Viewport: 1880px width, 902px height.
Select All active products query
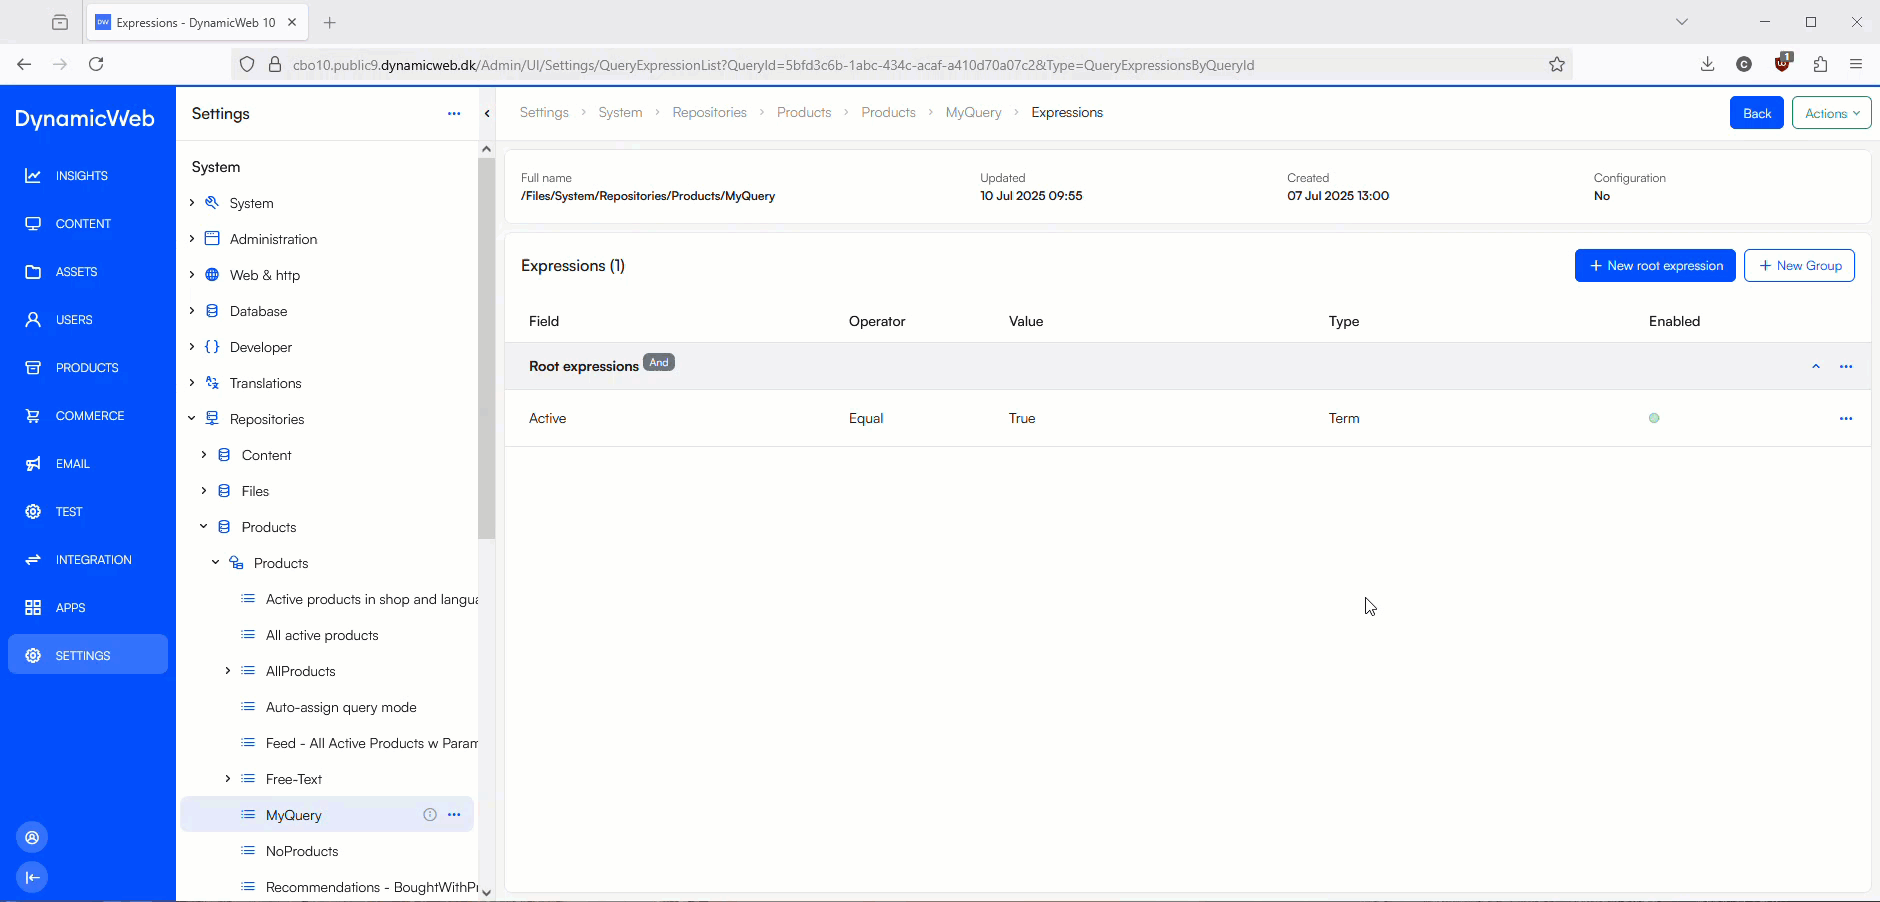click(322, 635)
